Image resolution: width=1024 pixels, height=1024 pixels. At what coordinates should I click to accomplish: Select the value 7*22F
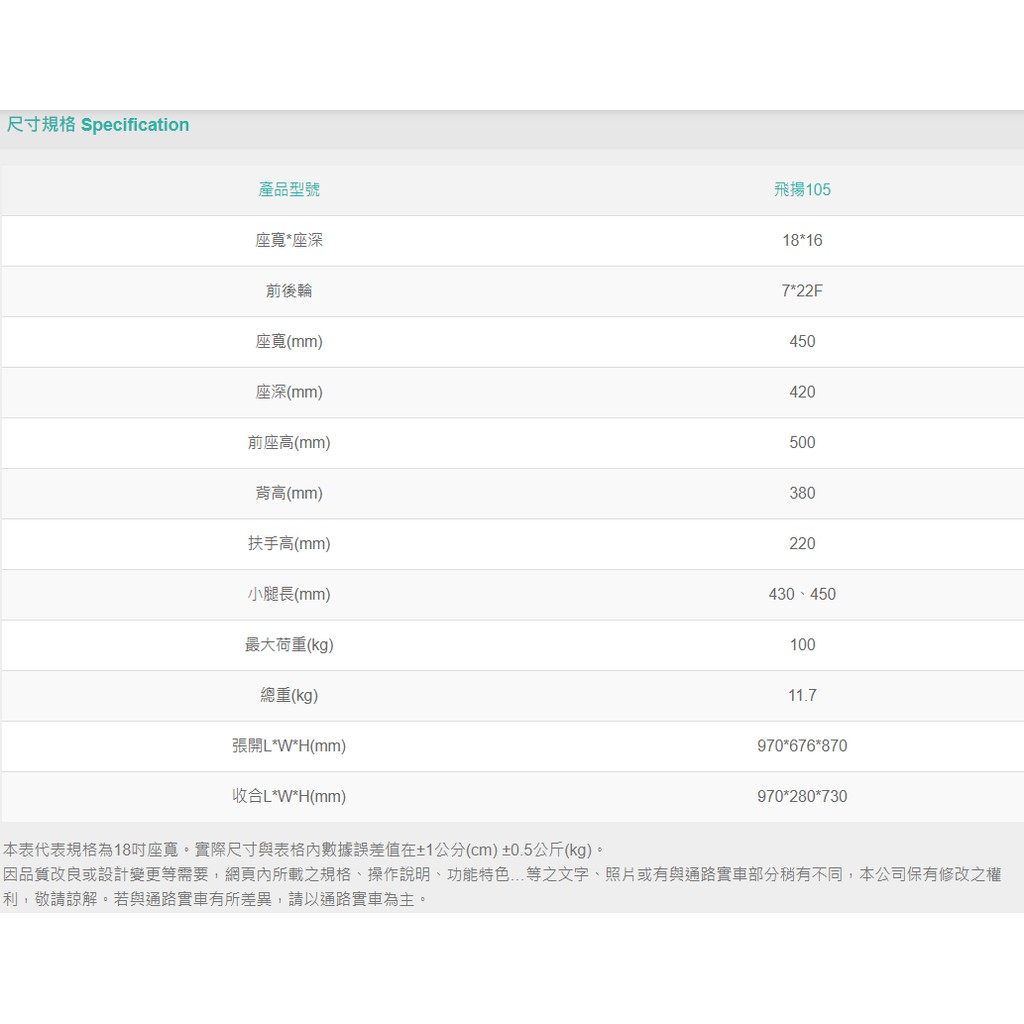802,291
